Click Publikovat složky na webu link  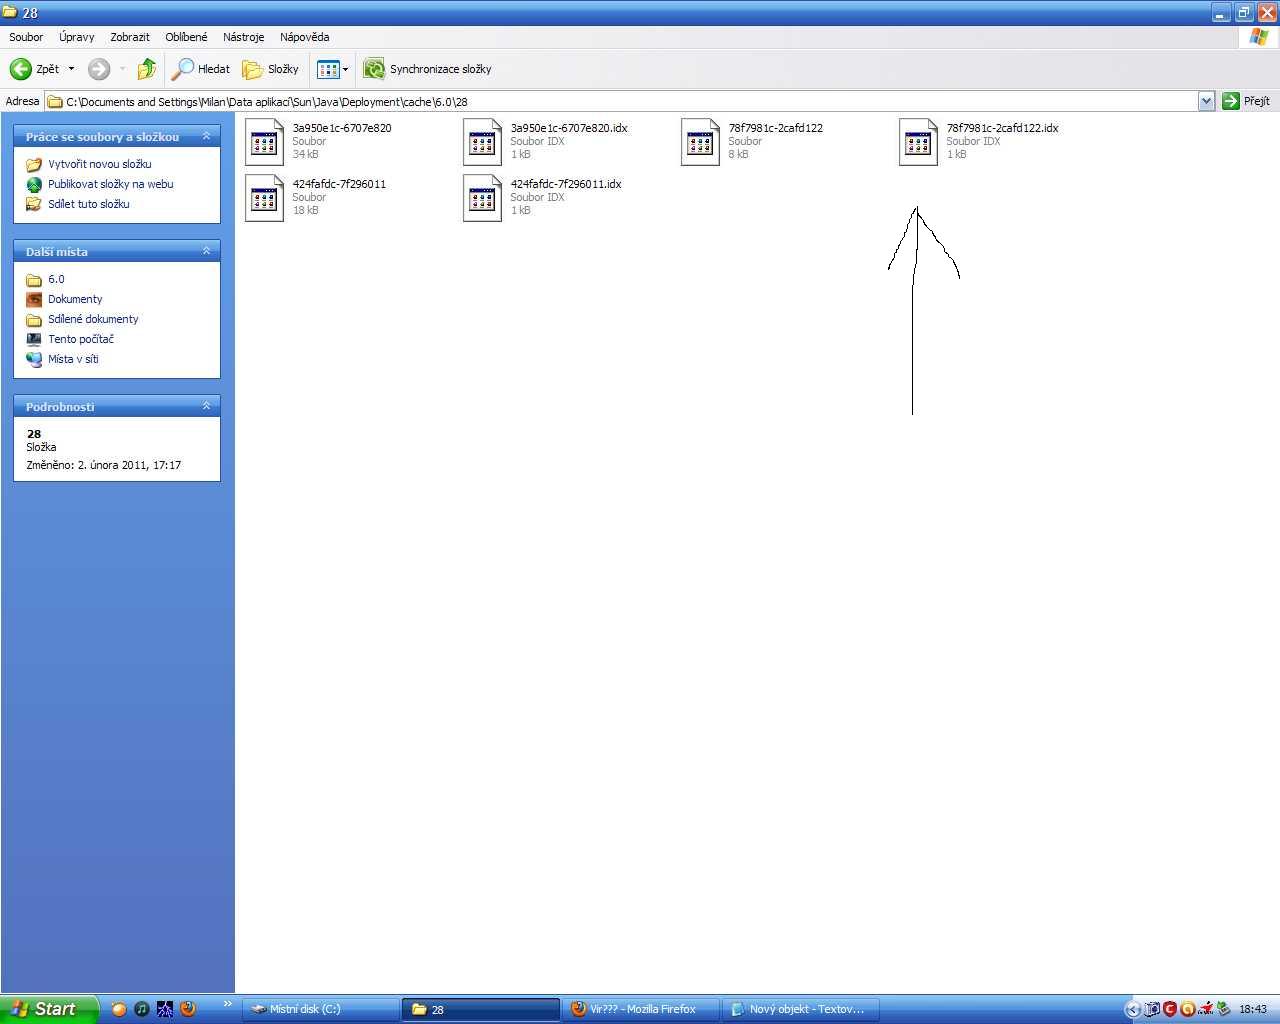pyautogui.click(x=111, y=184)
